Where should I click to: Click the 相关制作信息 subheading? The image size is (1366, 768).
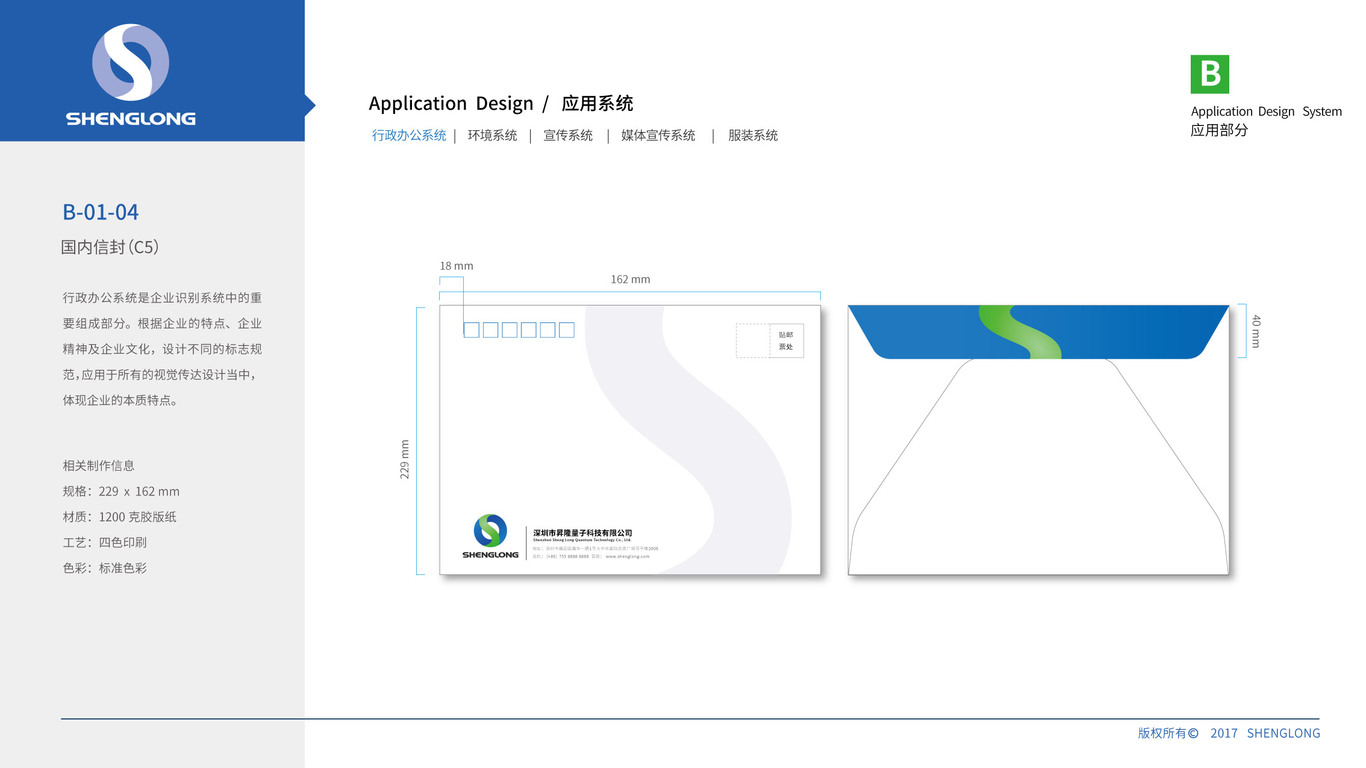pos(98,466)
